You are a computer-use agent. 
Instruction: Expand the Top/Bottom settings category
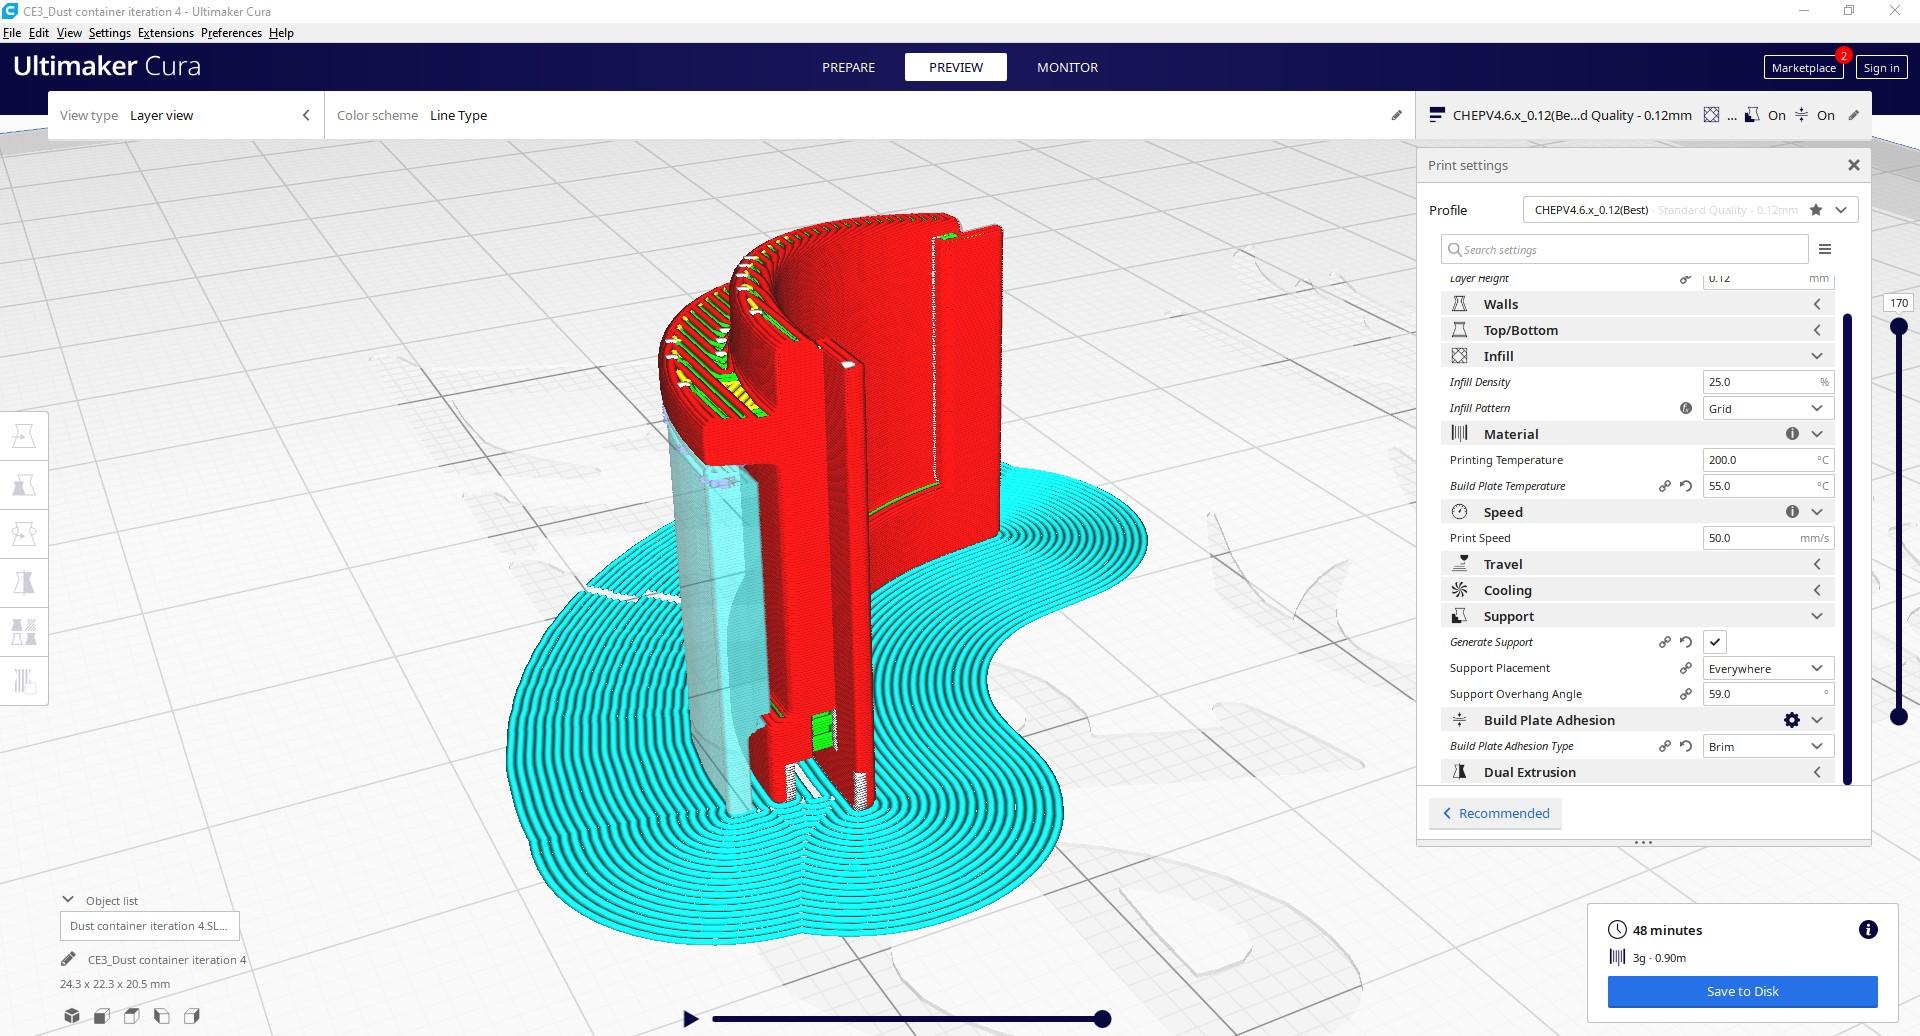click(x=1637, y=330)
